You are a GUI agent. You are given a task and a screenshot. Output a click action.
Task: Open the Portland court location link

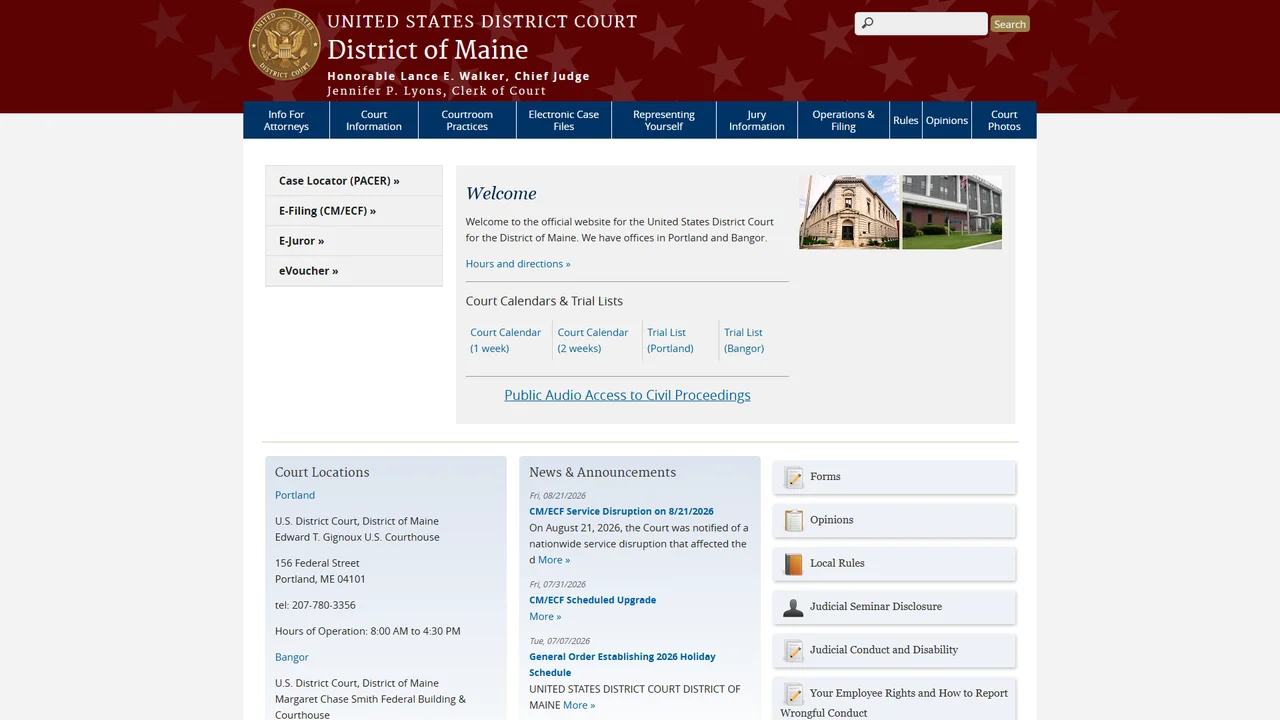(x=295, y=495)
